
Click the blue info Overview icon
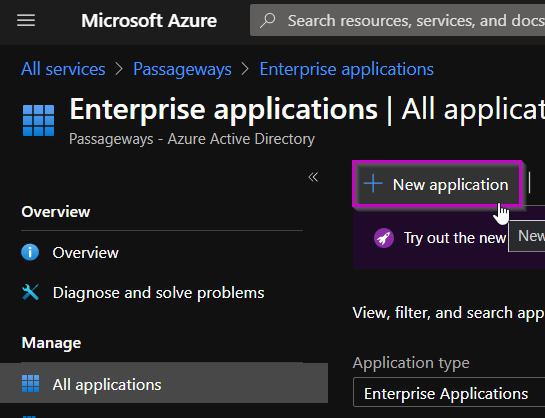30,252
